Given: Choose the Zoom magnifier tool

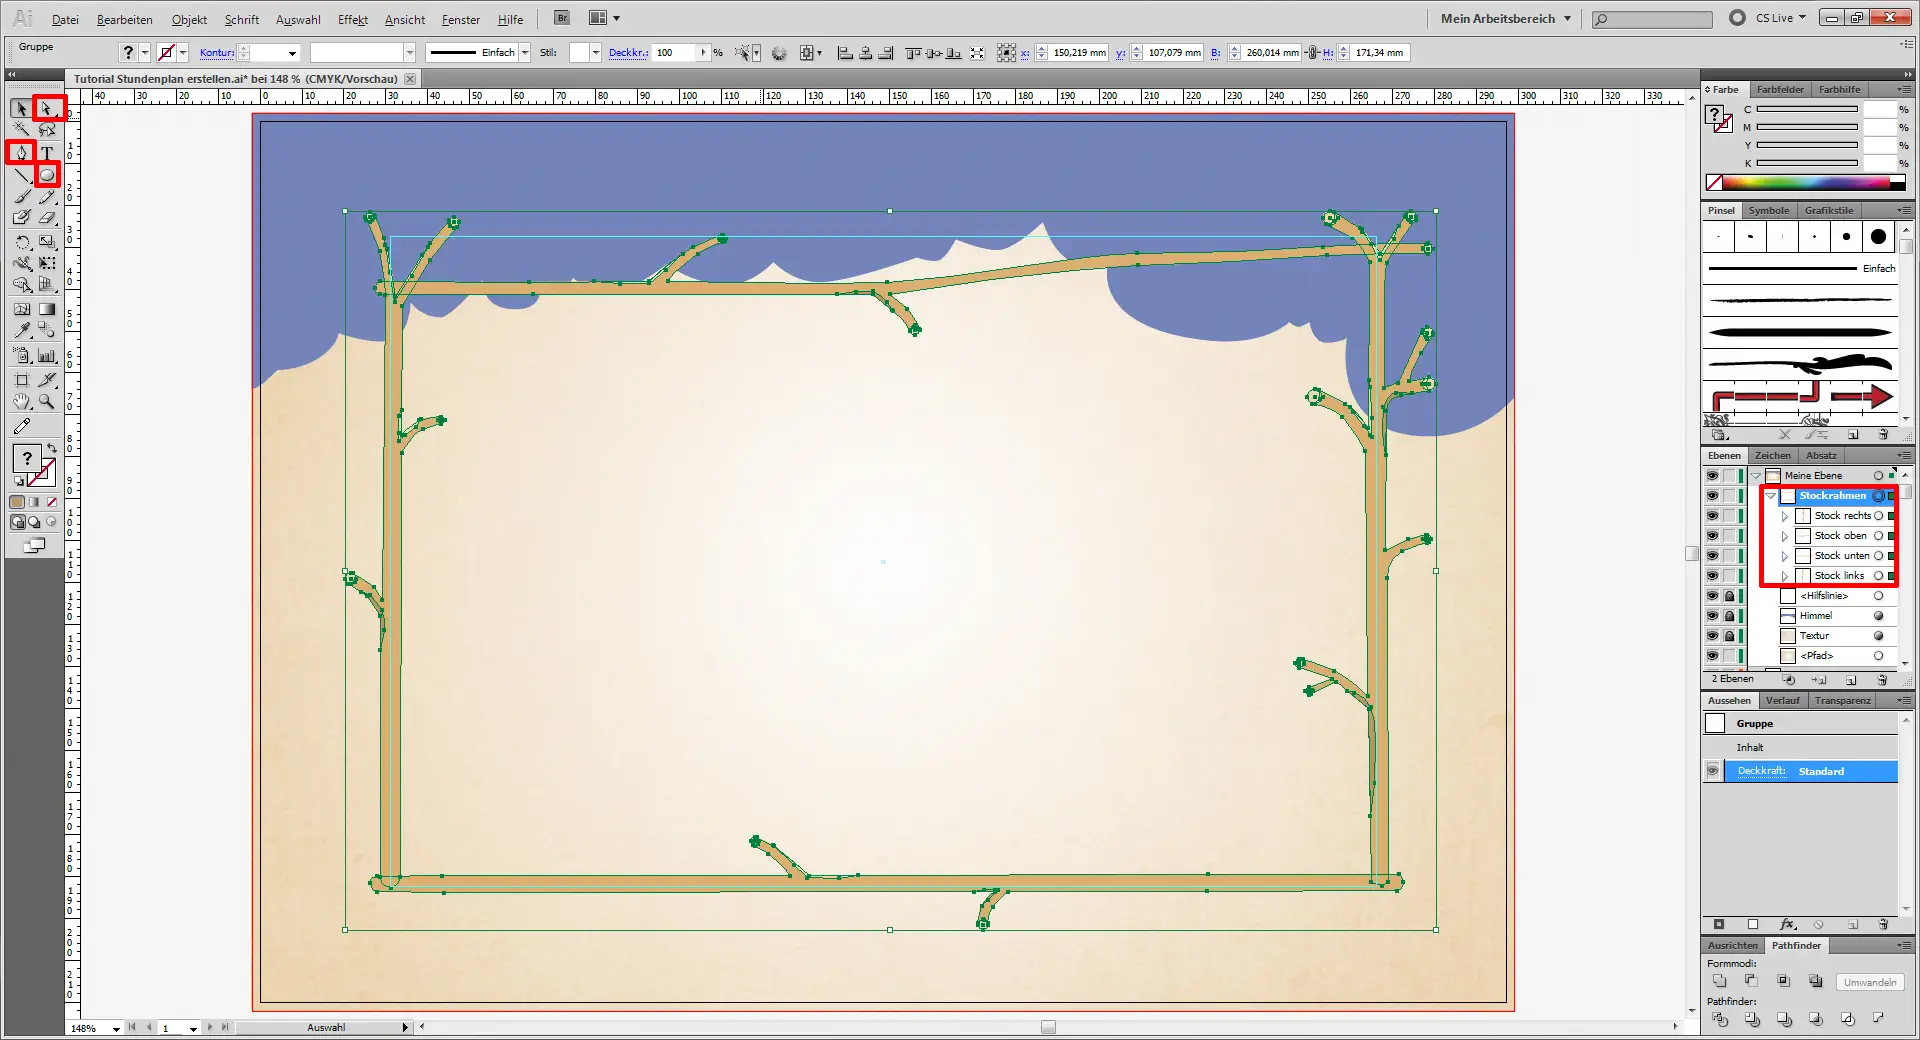Looking at the screenshot, I should click(47, 402).
